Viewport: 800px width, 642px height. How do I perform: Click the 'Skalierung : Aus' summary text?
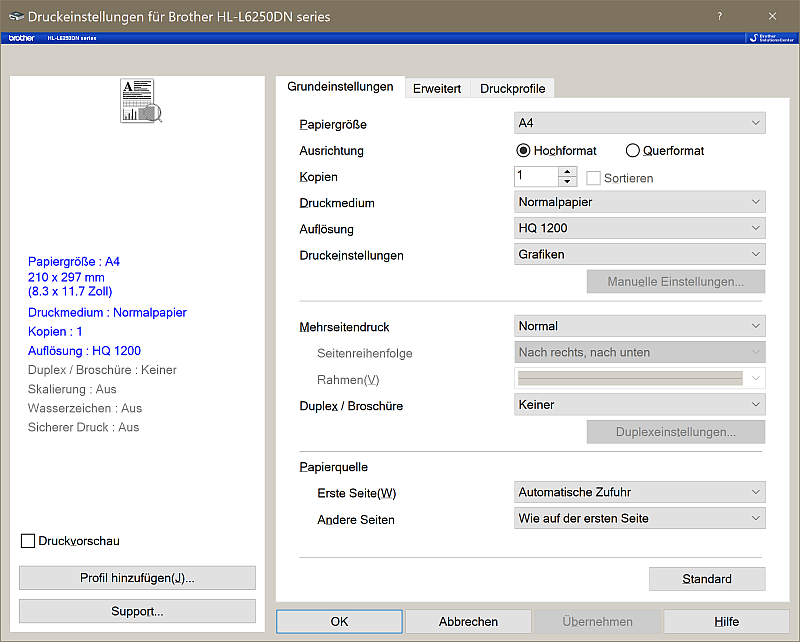pyautogui.click(x=72, y=389)
